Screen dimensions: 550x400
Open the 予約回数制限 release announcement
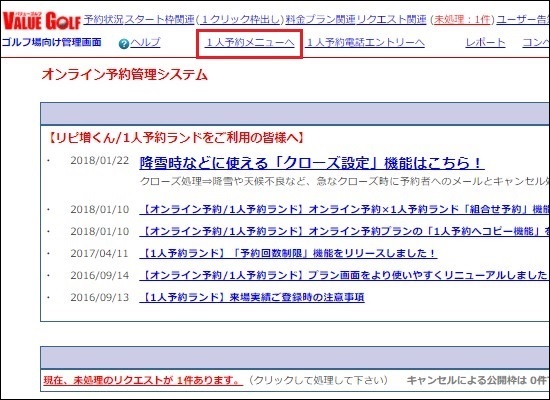(288, 253)
